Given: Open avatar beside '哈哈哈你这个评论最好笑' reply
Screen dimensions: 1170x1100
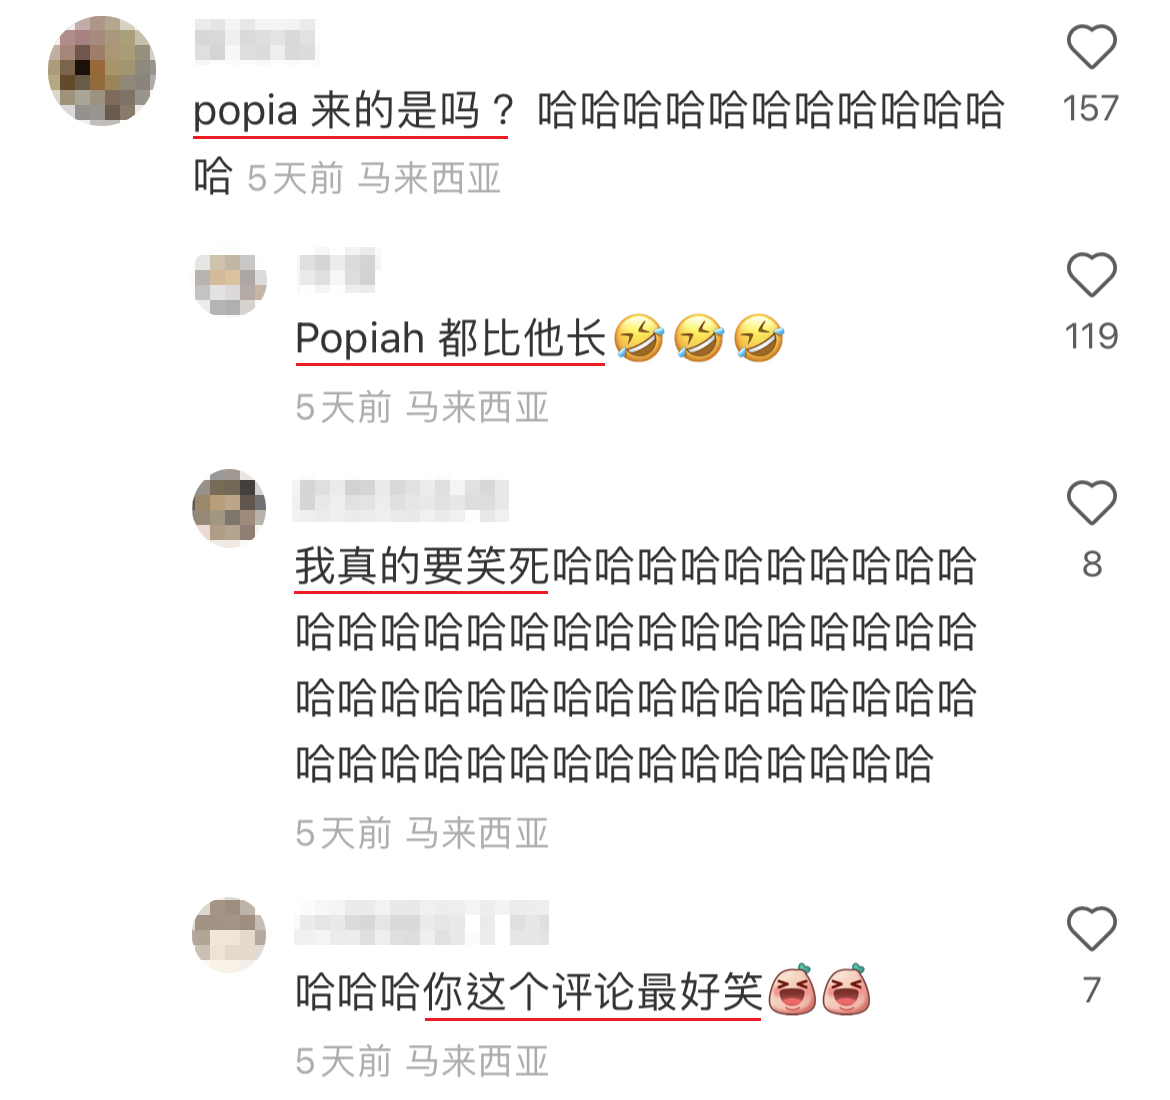Looking at the screenshot, I should point(229,935).
